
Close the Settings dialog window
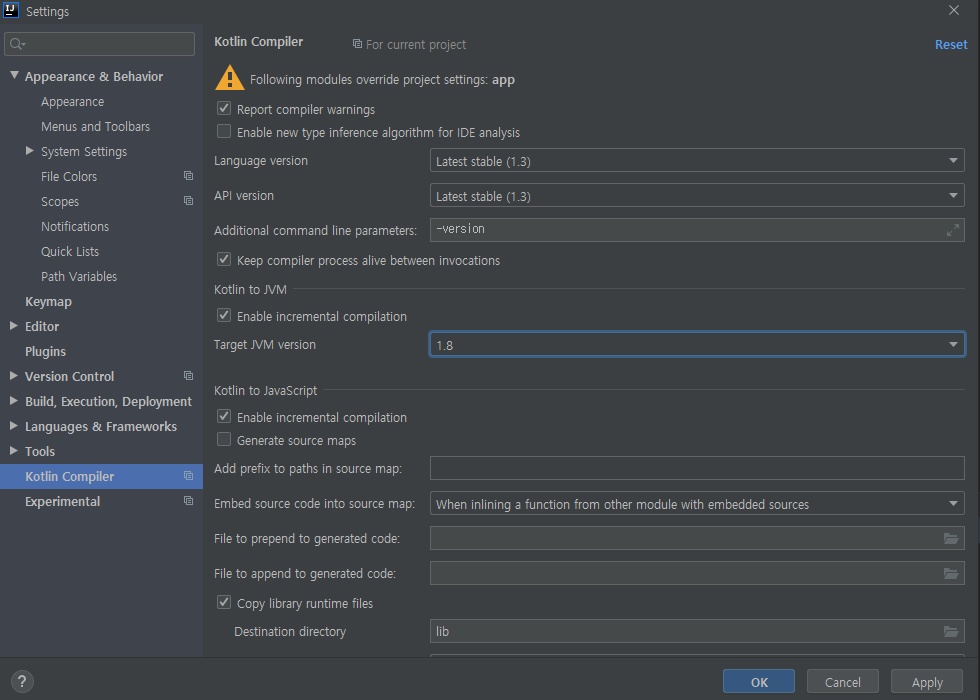[x=954, y=10]
